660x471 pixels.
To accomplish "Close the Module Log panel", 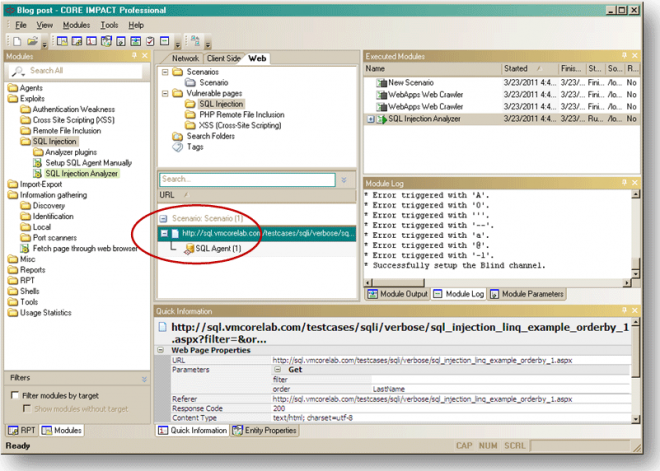I will [635, 183].
